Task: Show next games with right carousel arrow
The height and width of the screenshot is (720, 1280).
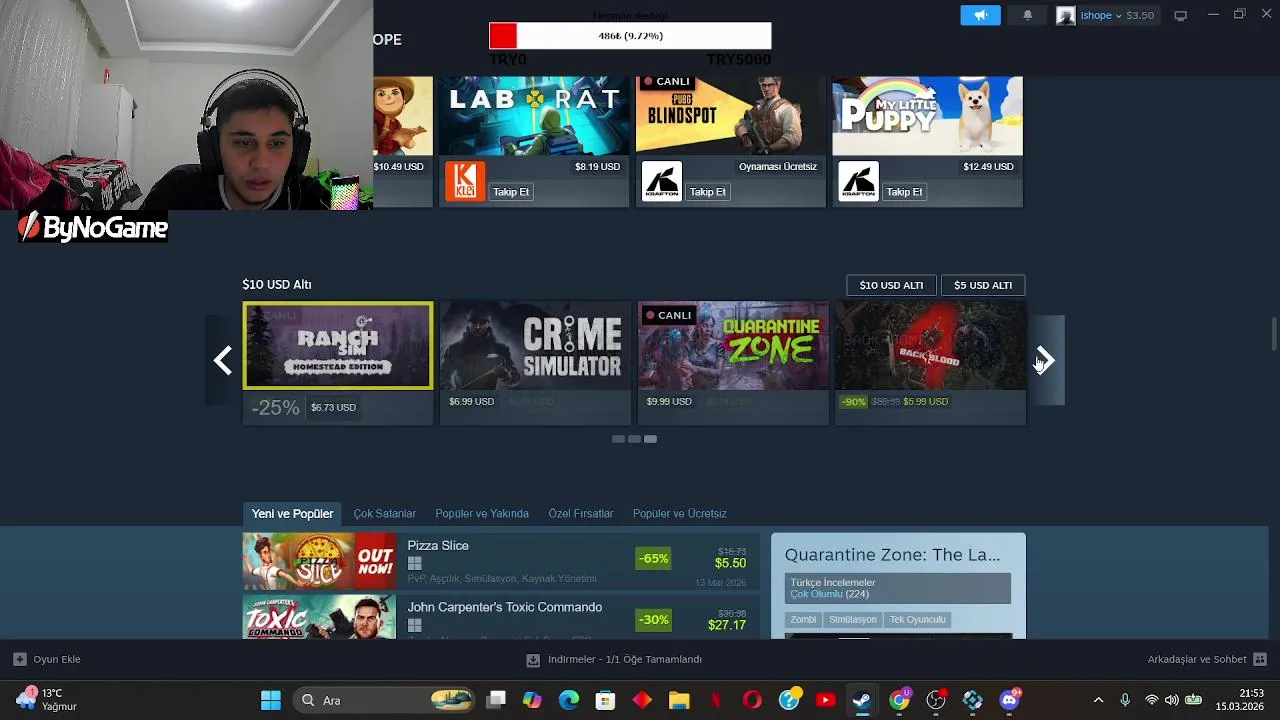Action: coord(1046,360)
